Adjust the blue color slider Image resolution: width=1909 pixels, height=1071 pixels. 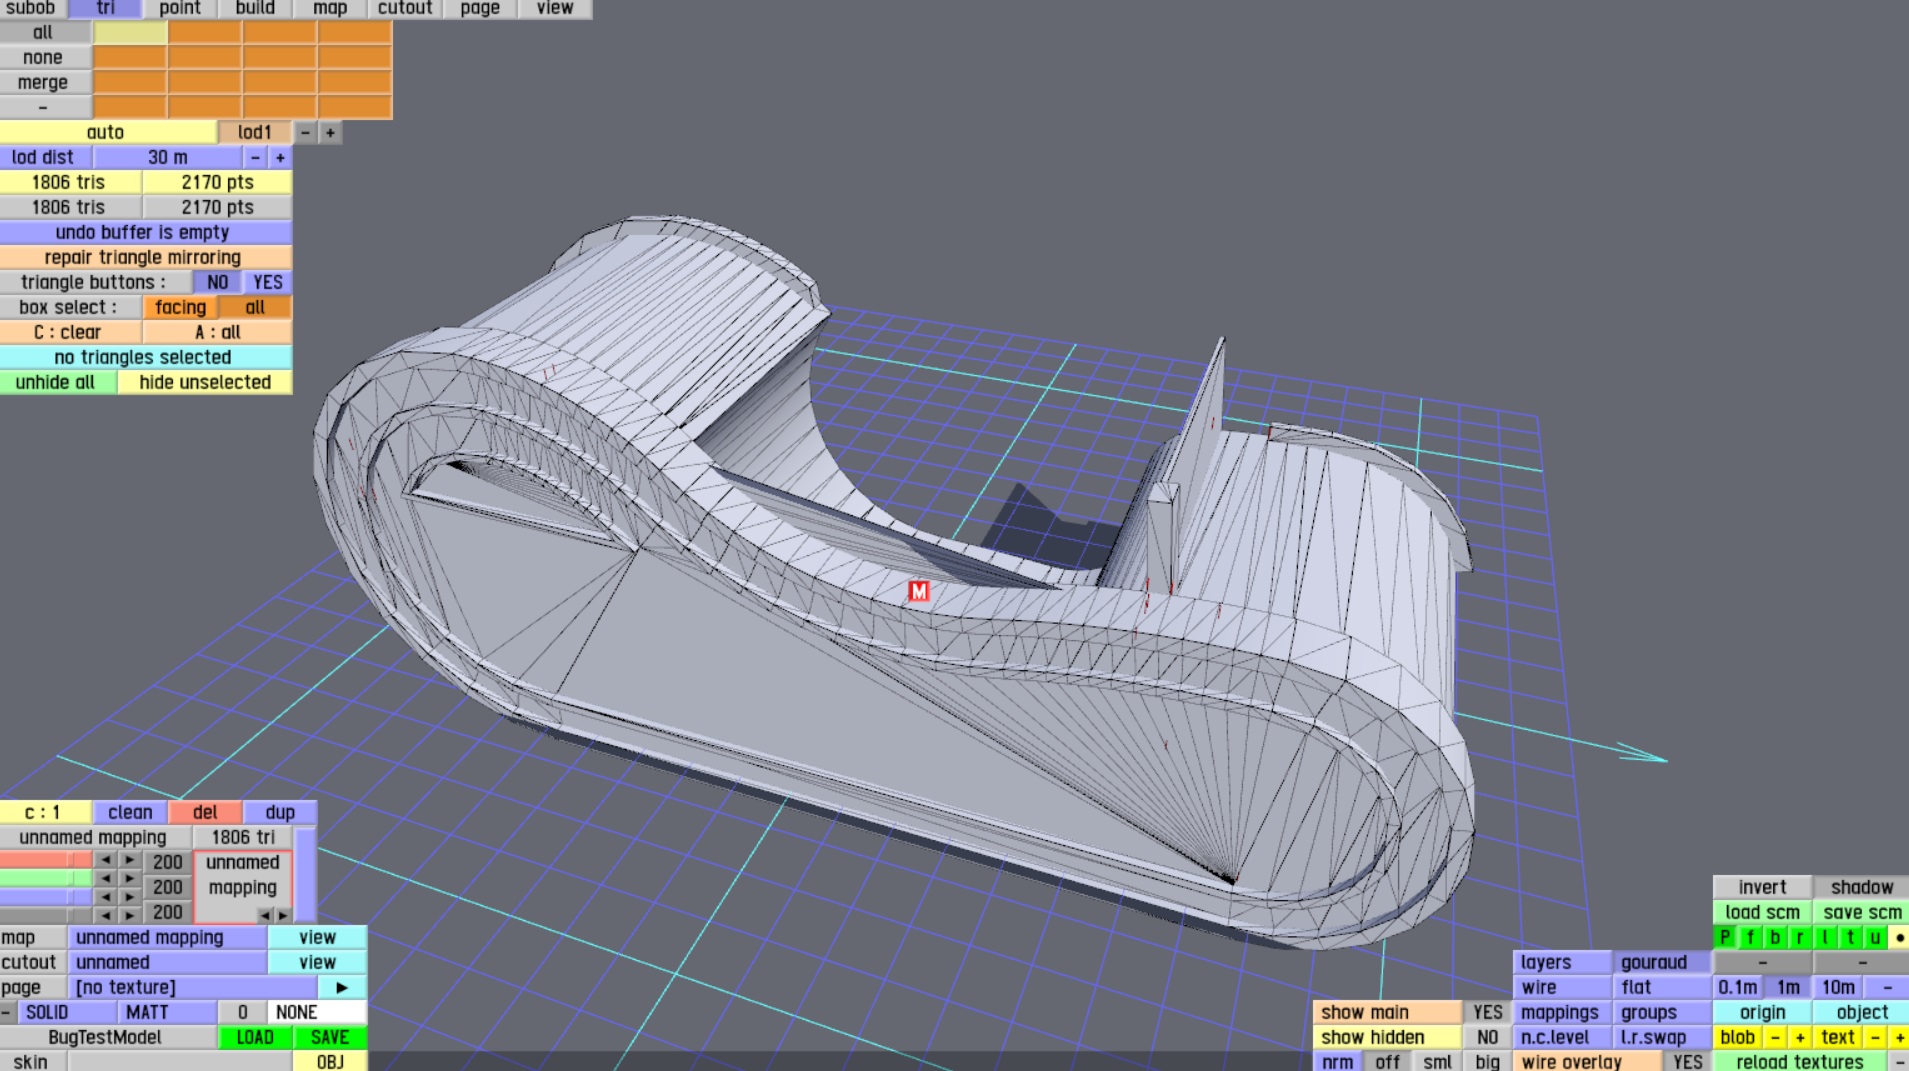(x=46, y=897)
